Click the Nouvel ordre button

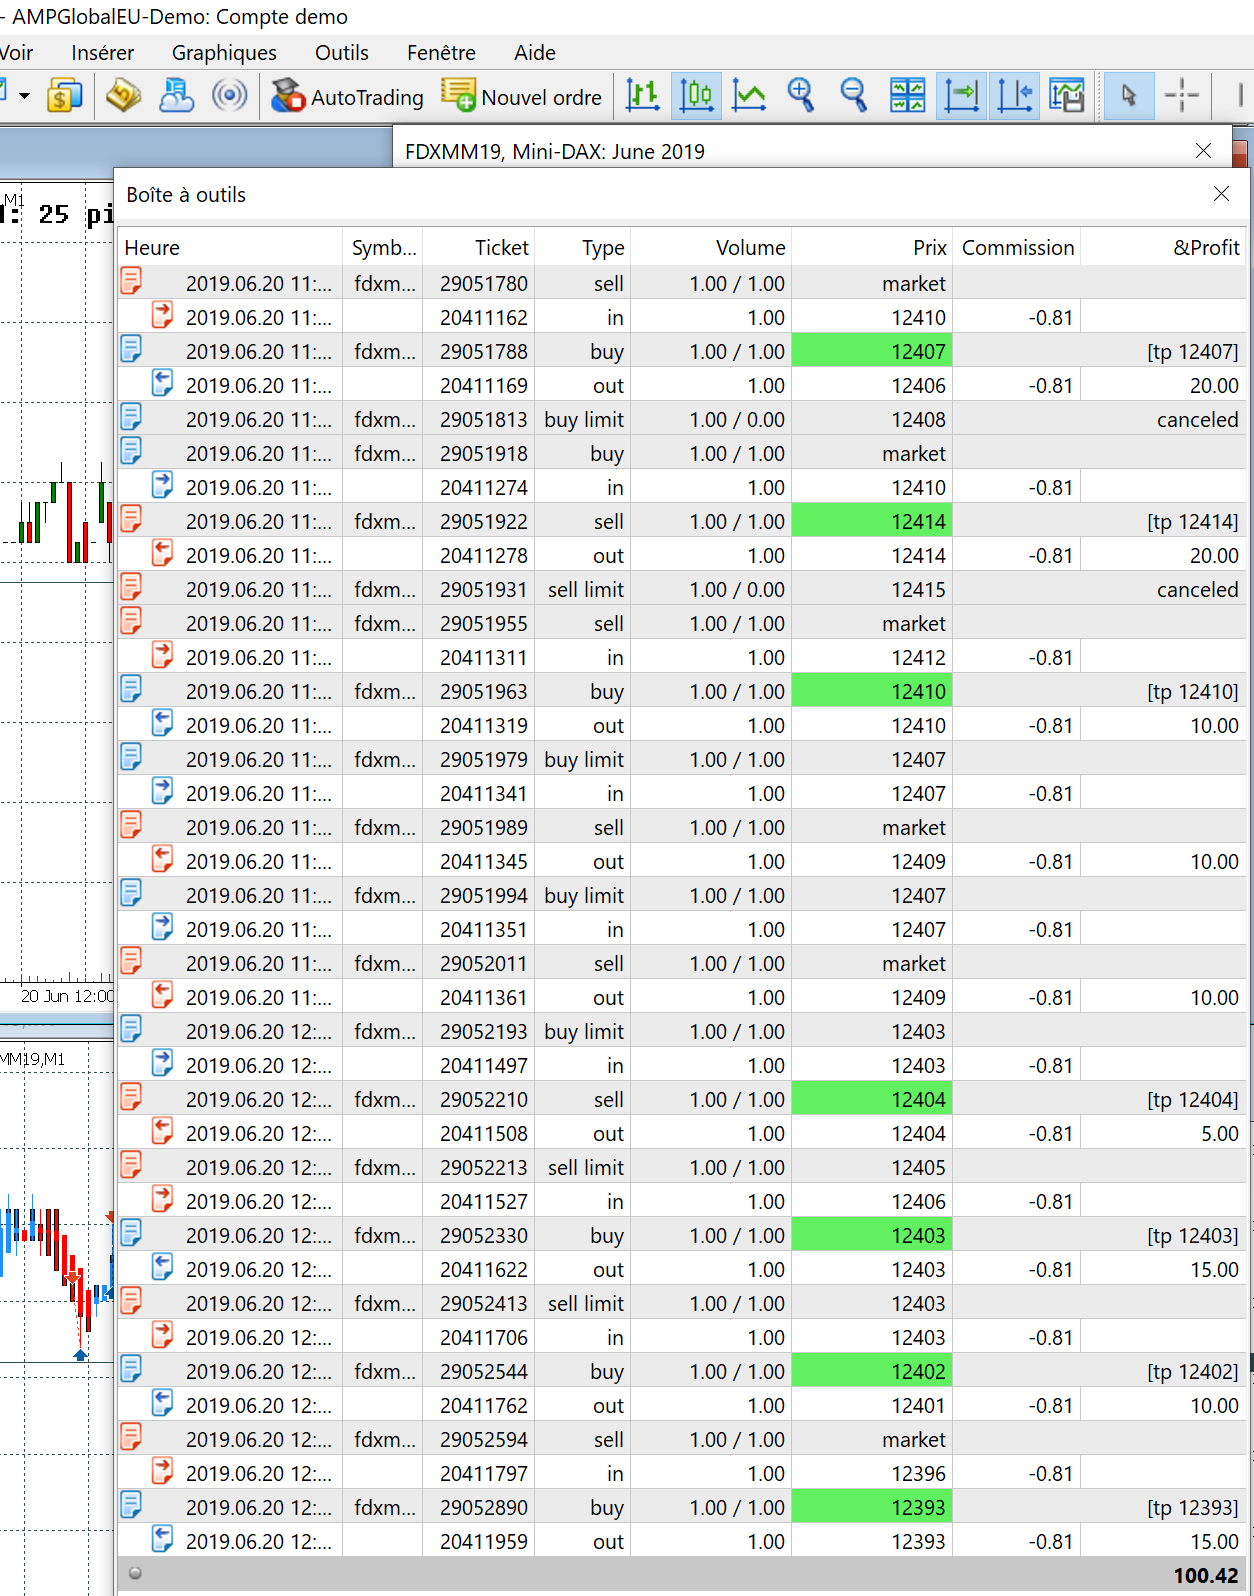click(522, 97)
